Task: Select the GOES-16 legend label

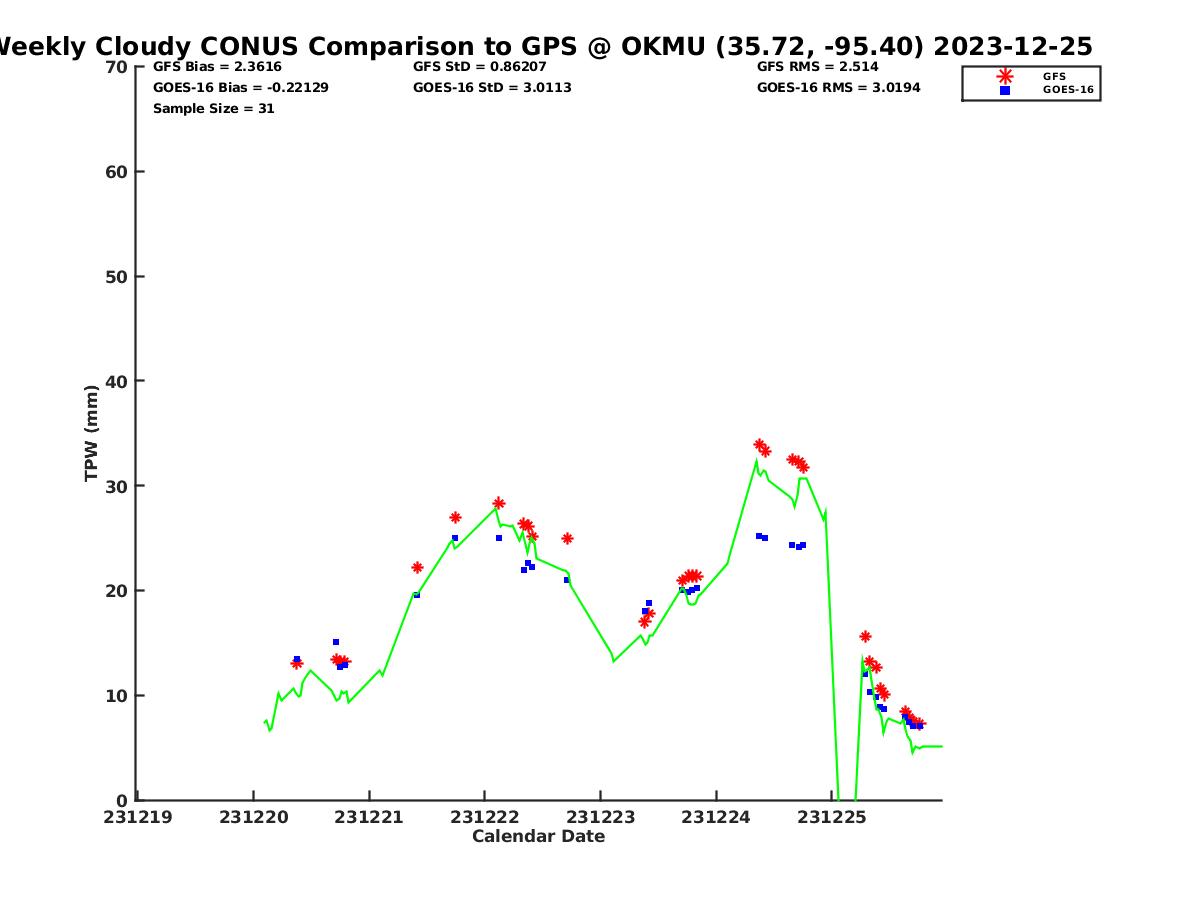Action: (1068, 90)
